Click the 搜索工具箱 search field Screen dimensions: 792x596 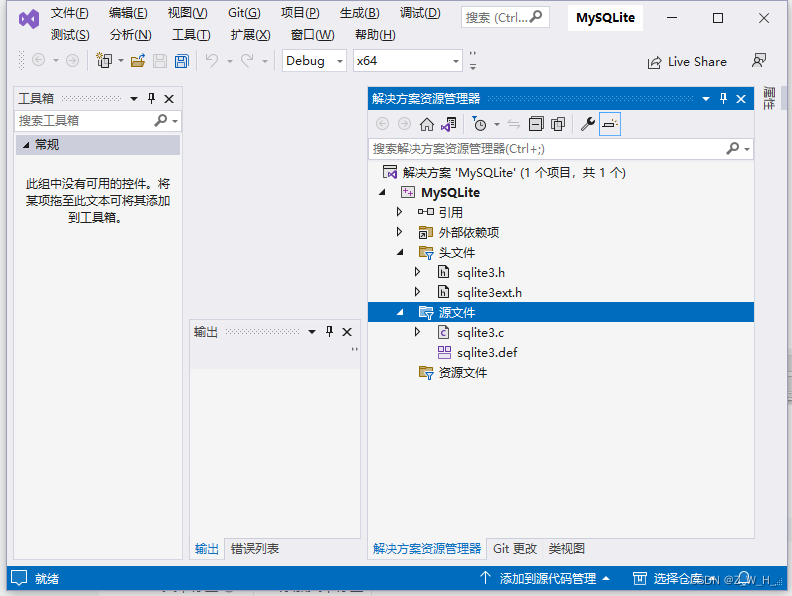coord(97,121)
